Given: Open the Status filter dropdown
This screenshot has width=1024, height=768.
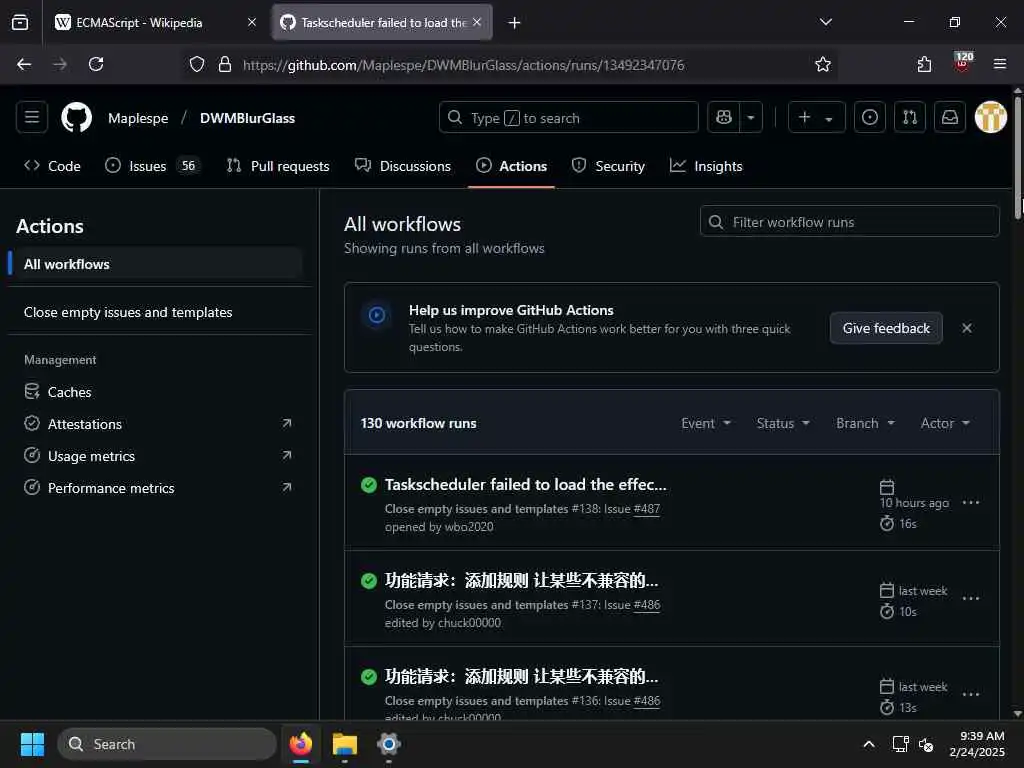Looking at the screenshot, I should tap(782, 423).
